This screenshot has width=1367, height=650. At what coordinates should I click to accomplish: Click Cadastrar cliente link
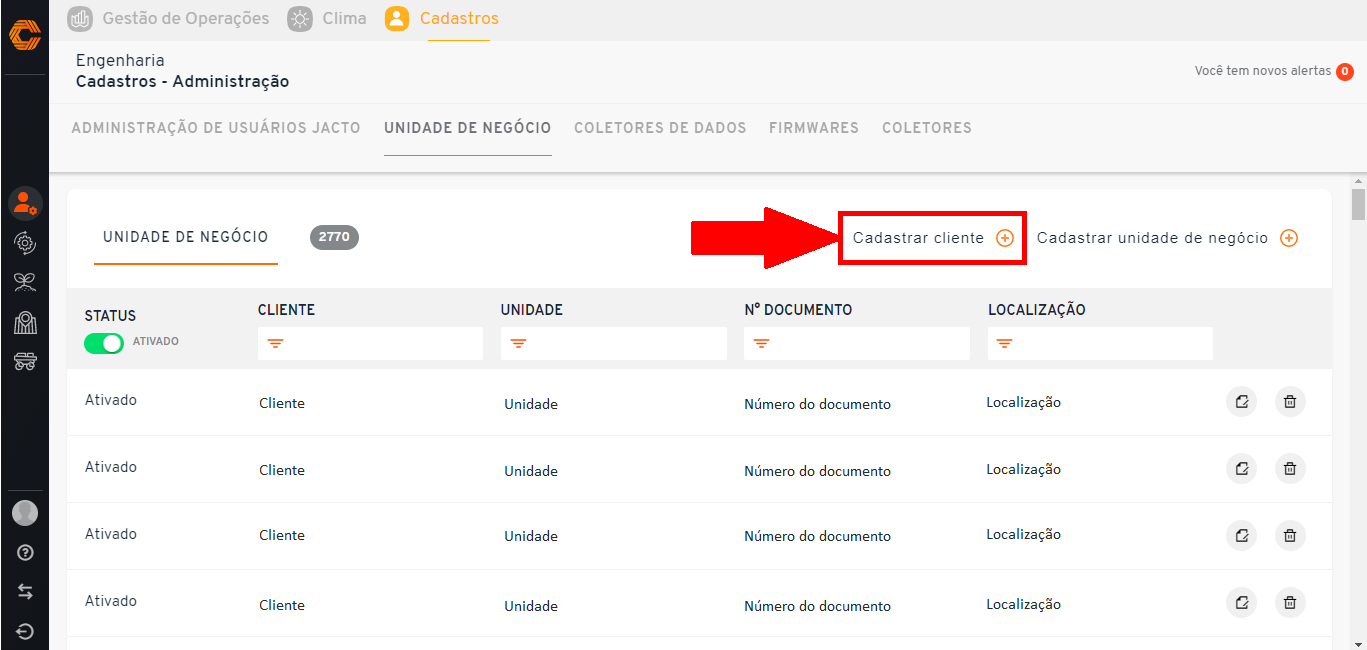click(918, 238)
